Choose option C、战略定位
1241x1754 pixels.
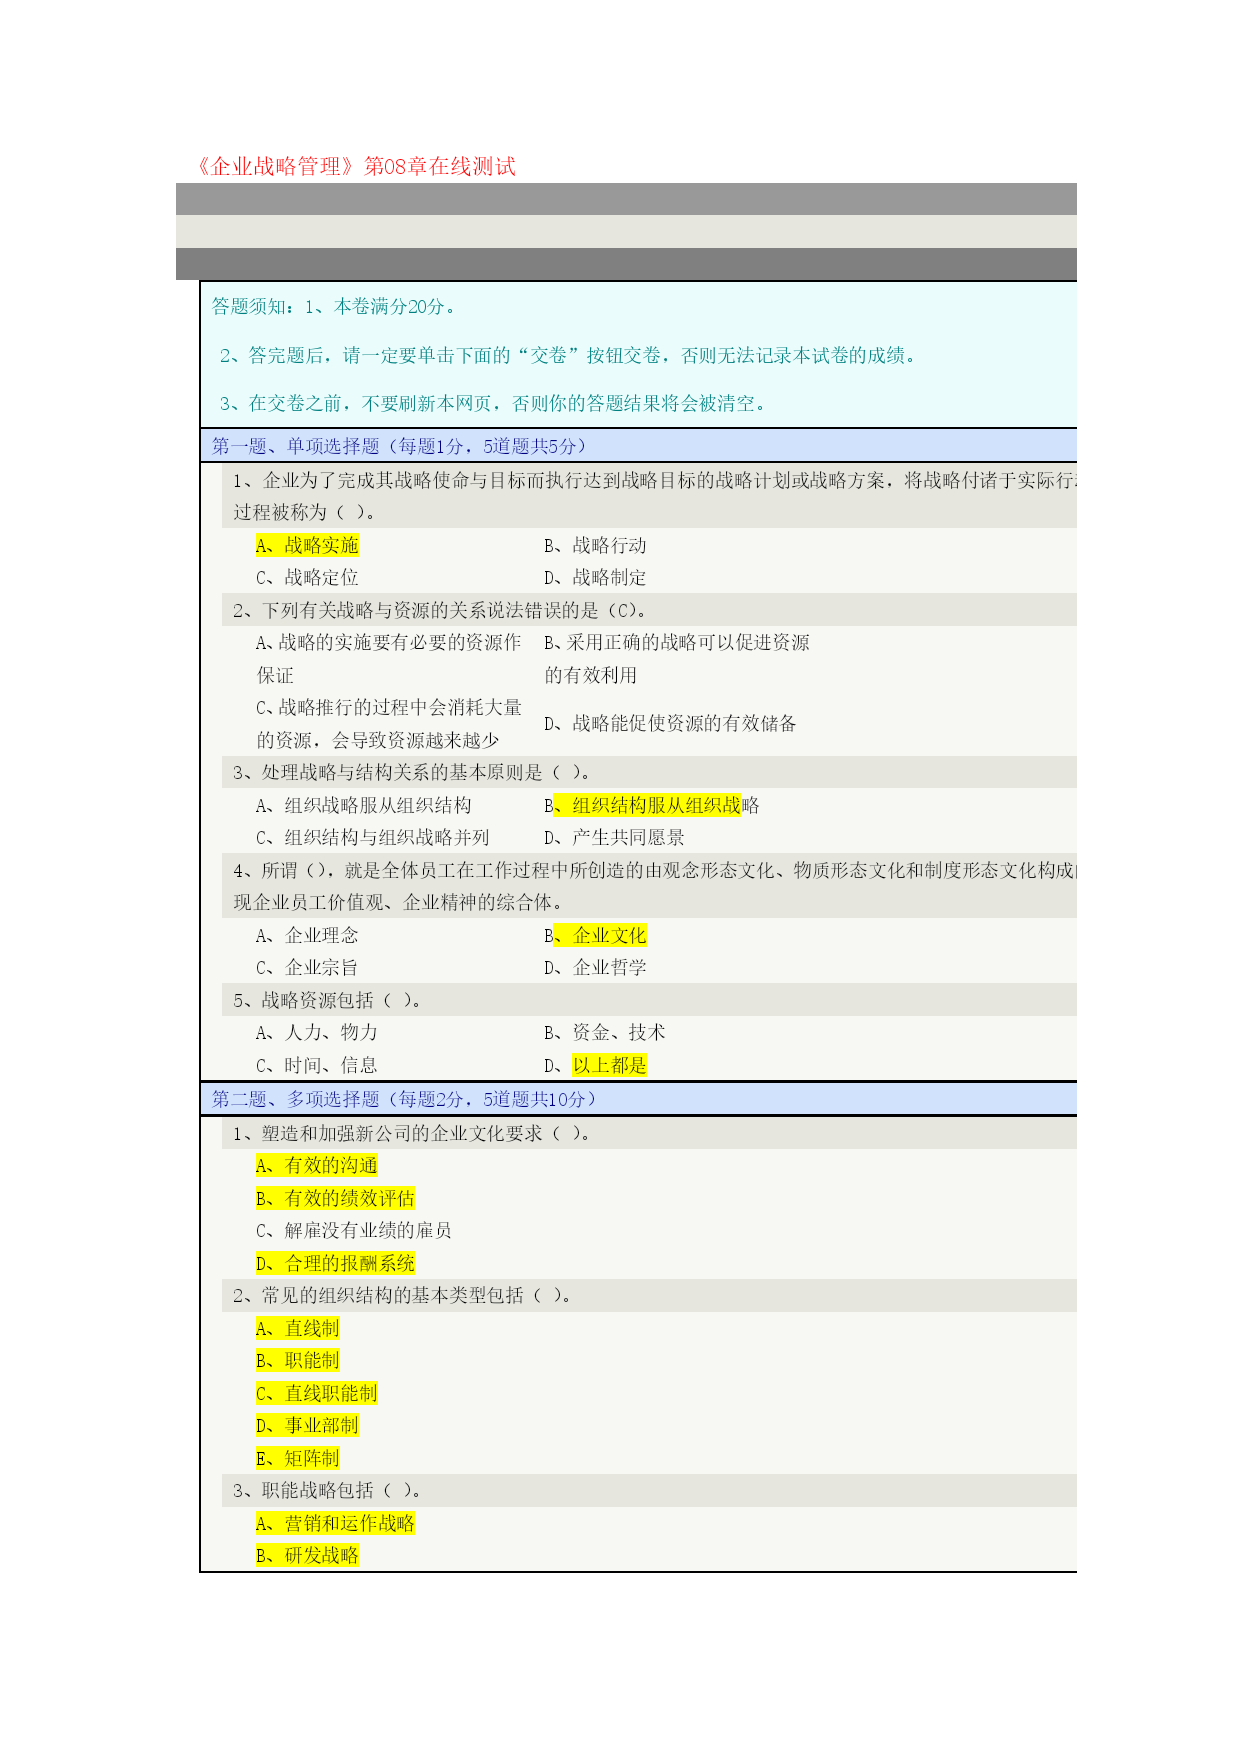307,577
